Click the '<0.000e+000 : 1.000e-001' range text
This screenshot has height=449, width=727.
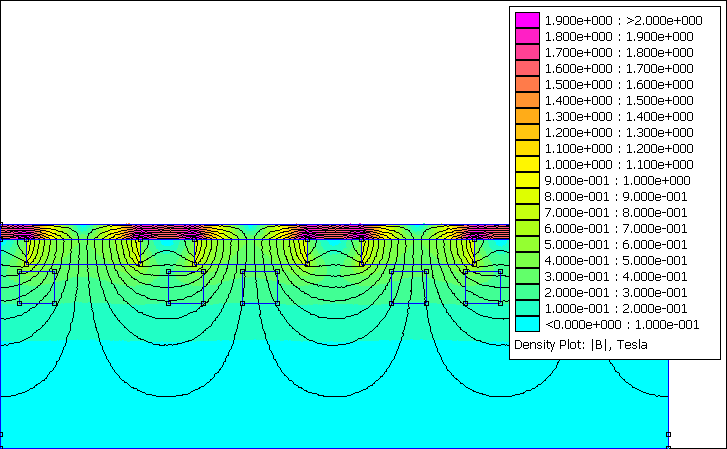click(x=622, y=324)
